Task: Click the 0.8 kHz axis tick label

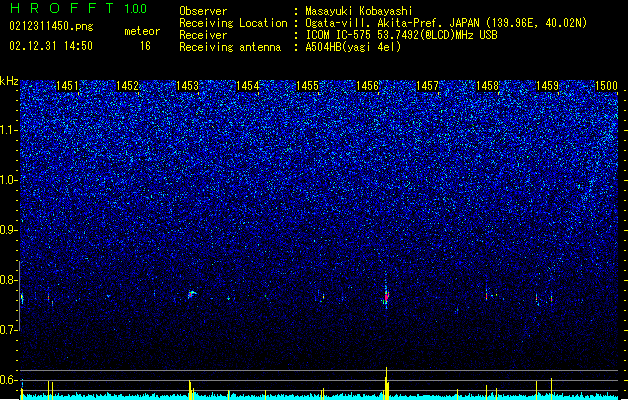Action: click(8, 280)
